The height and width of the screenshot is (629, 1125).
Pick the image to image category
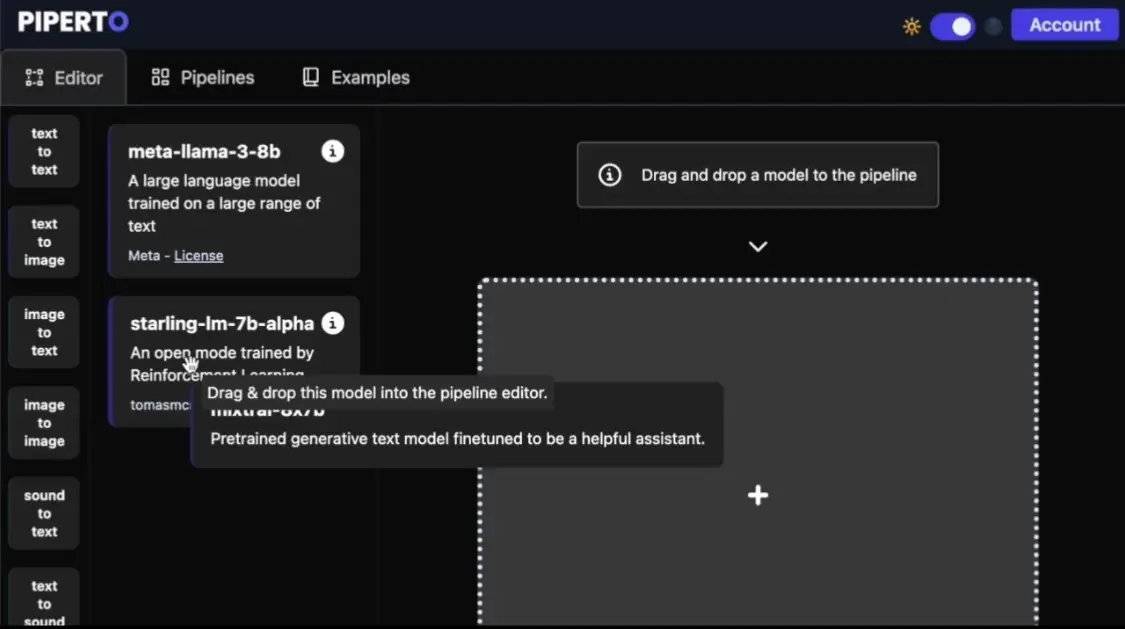44,423
